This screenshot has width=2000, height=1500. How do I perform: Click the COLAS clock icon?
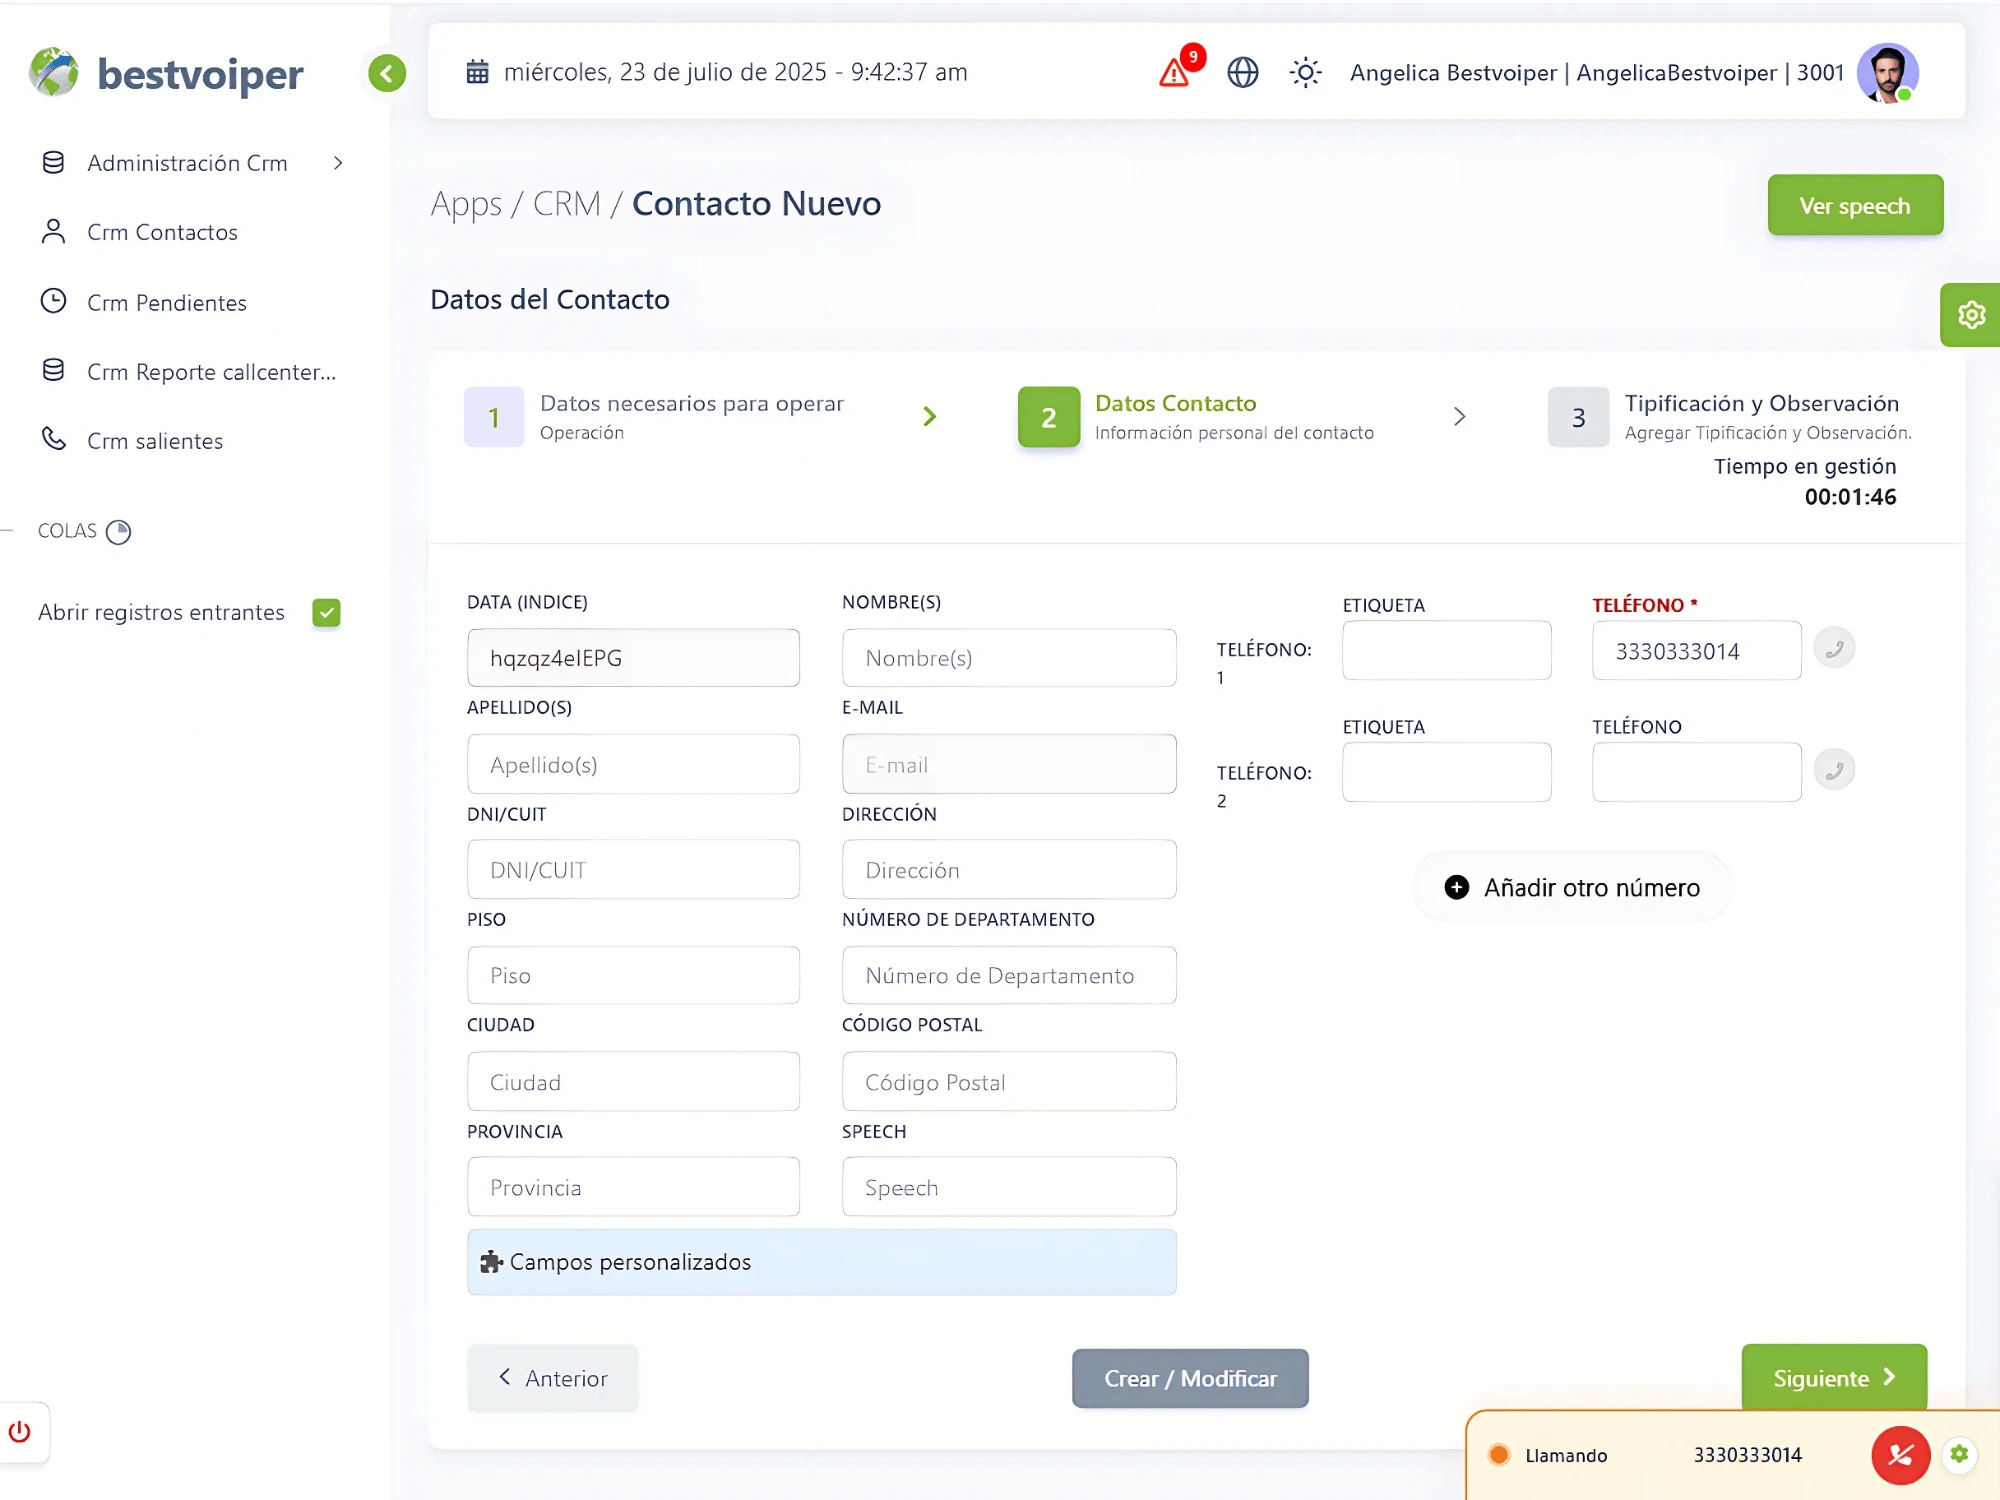[x=118, y=531]
